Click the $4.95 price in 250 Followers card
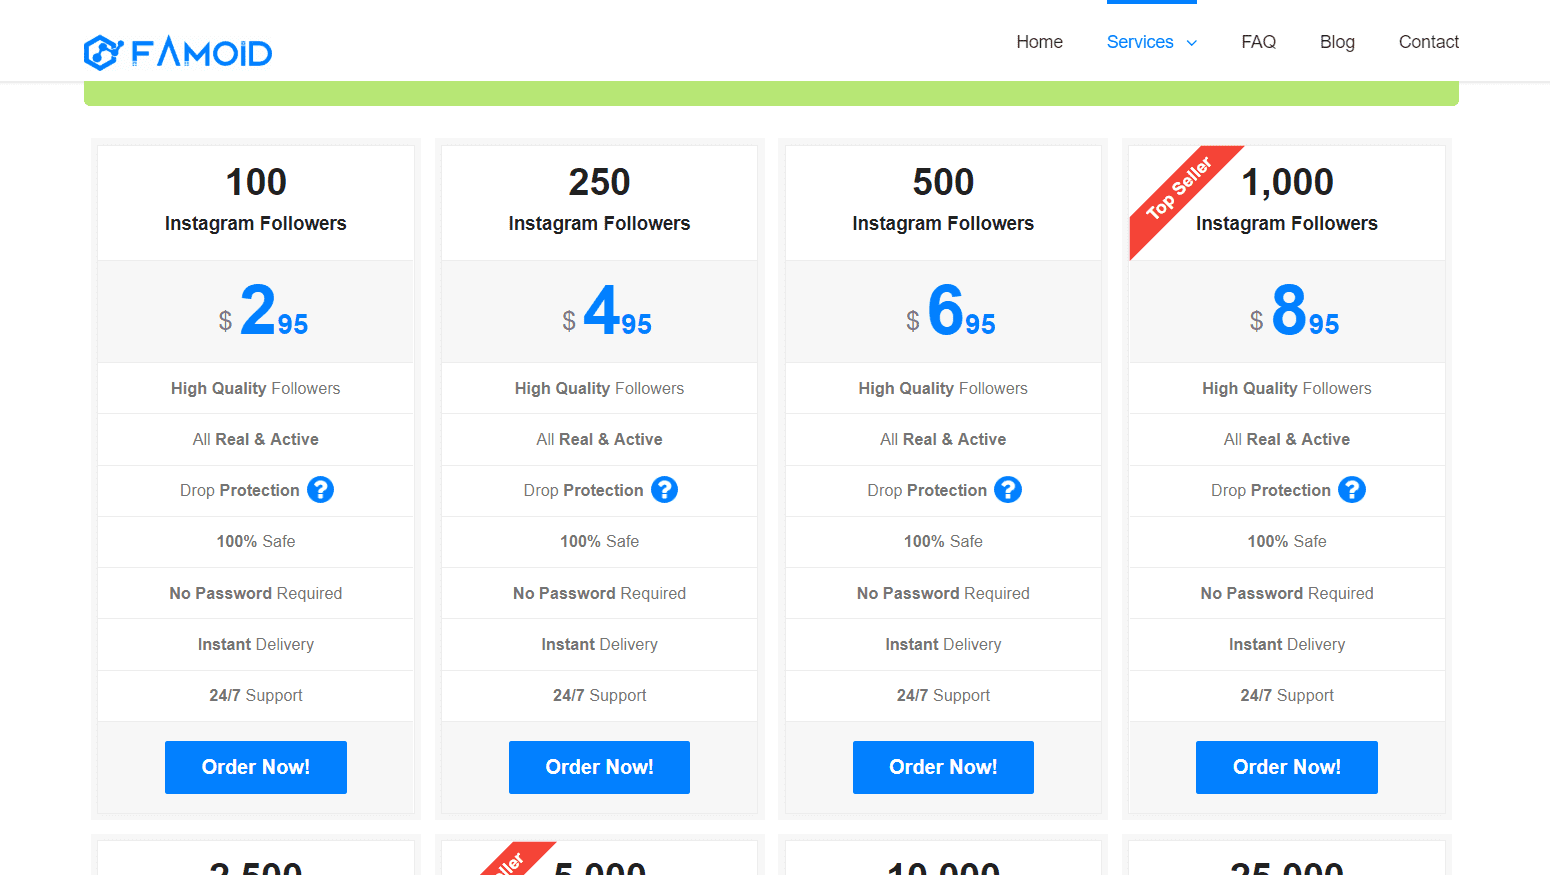This screenshot has width=1550, height=875. 607,311
